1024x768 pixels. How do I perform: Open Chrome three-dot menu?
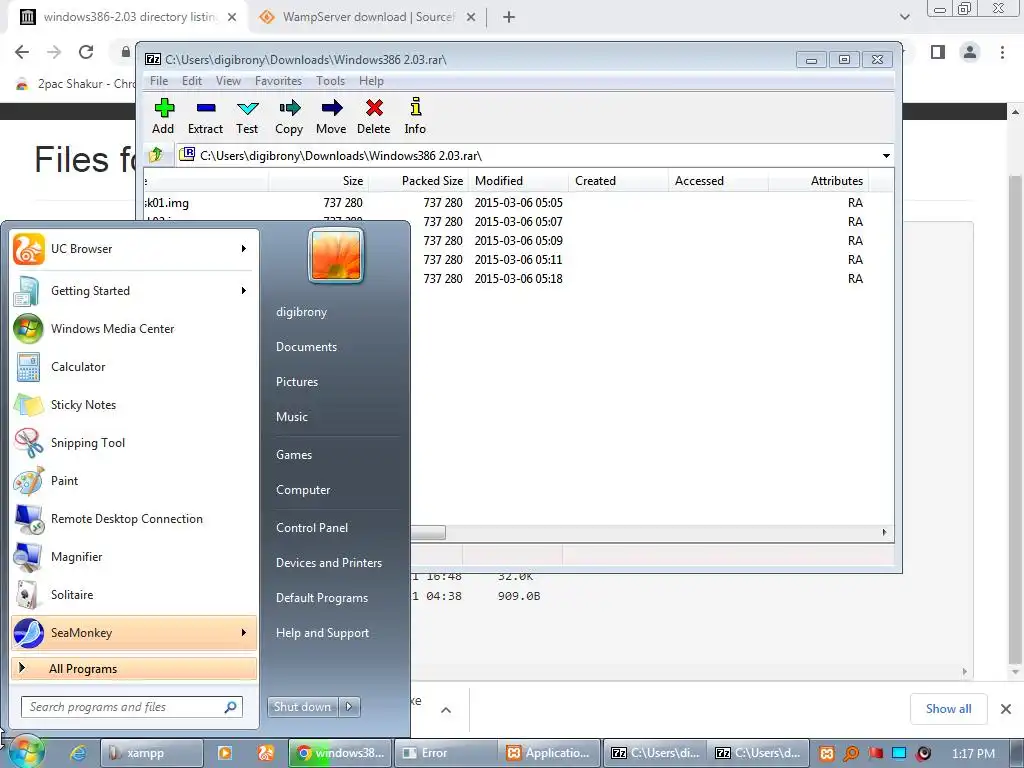pyautogui.click(x=1002, y=52)
